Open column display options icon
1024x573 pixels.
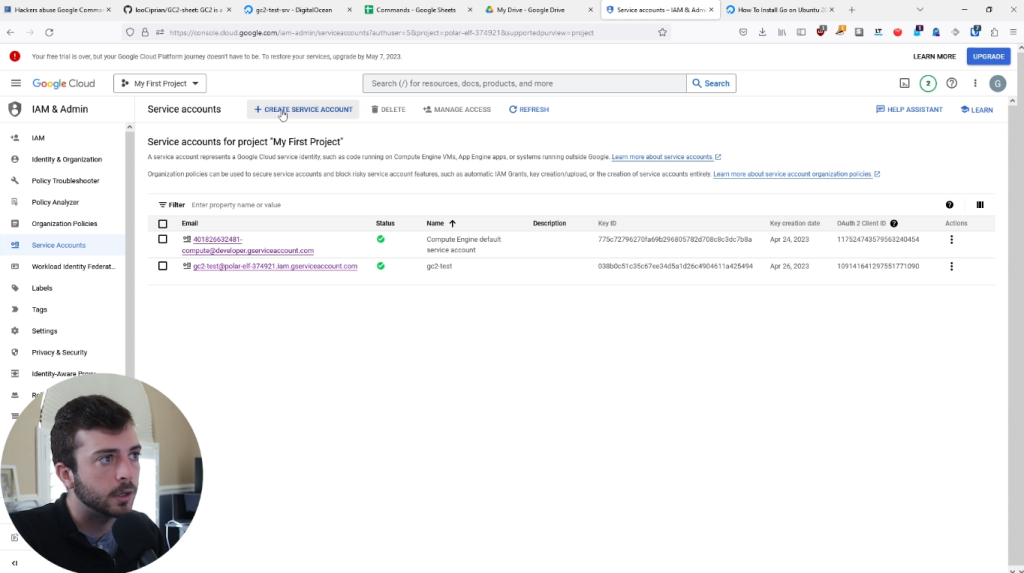[980, 205]
